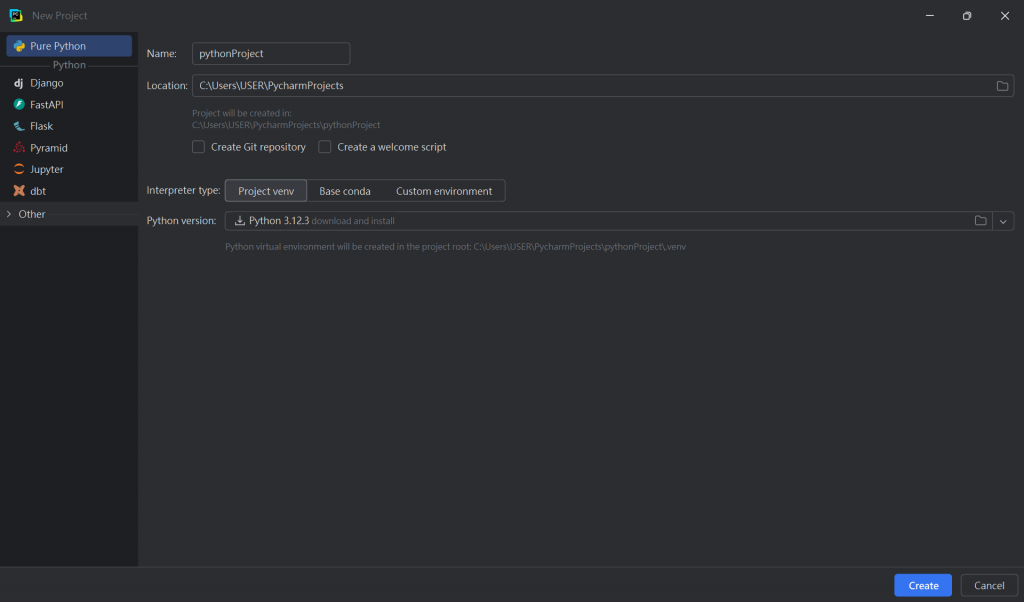The width and height of the screenshot is (1024, 602).
Task: Click the Pyramid icon in sidebar
Action: click(x=19, y=148)
